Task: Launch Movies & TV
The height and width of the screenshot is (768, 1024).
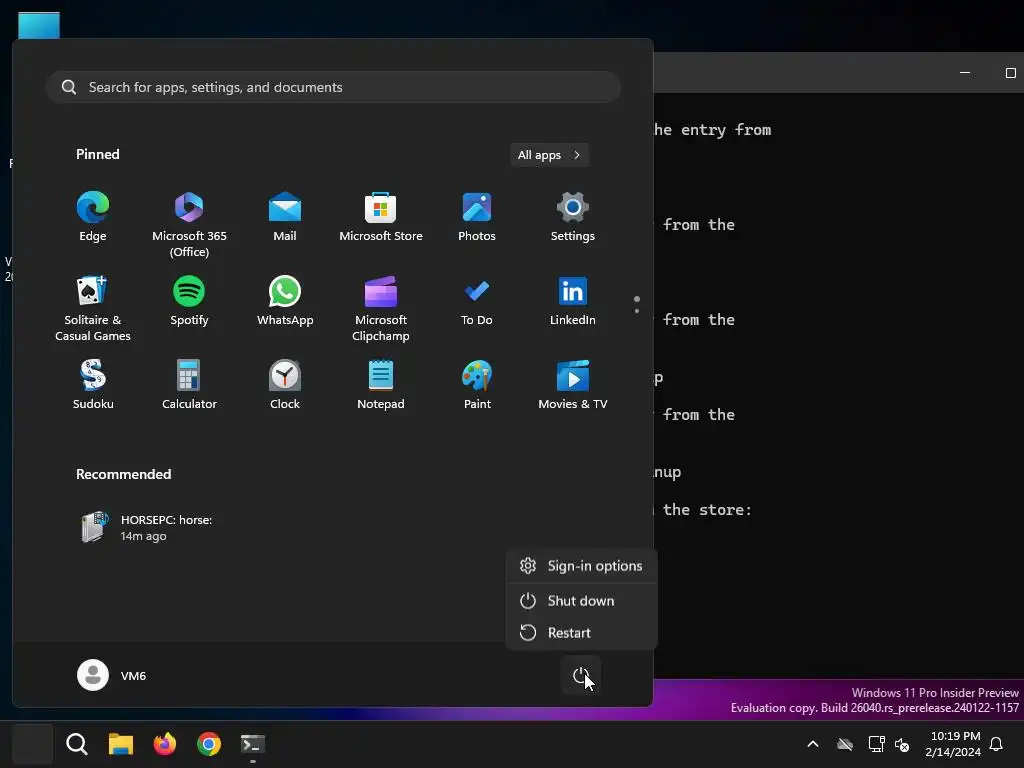Action: tap(573, 385)
